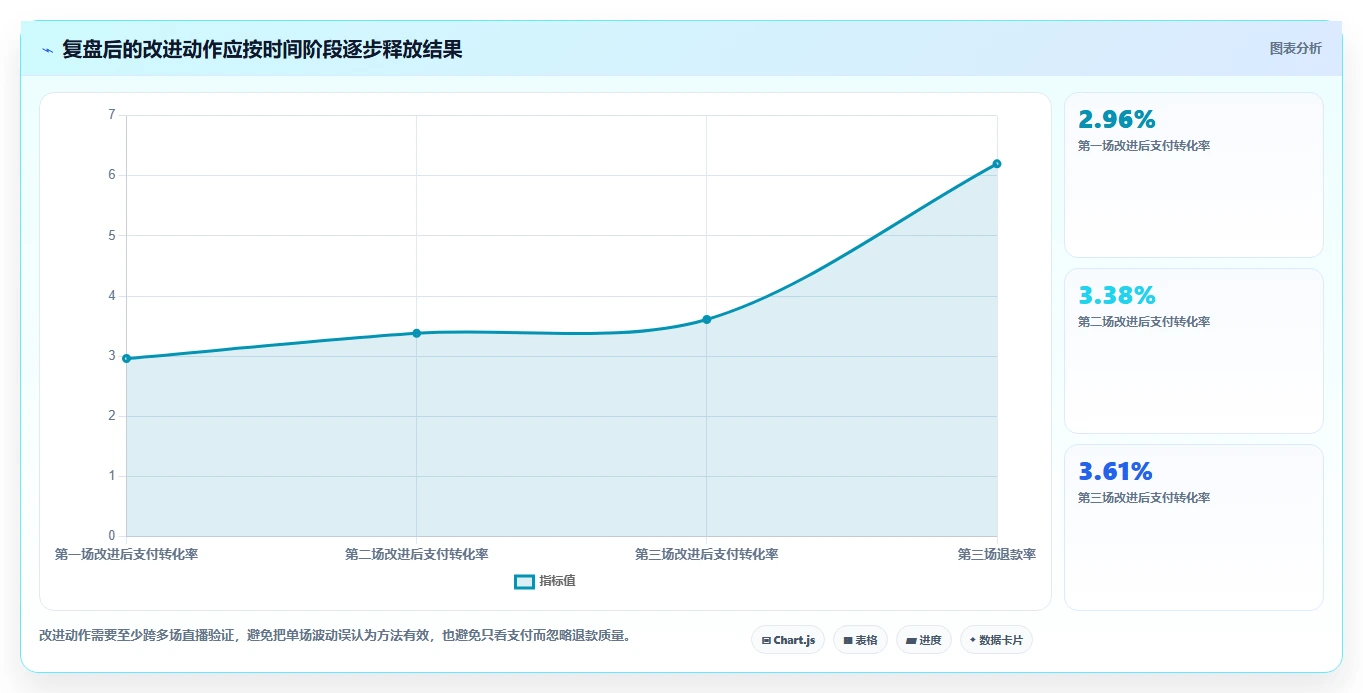Toggle the 指标值 legend item
The width and height of the screenshot is (1363, 693).
545,581
